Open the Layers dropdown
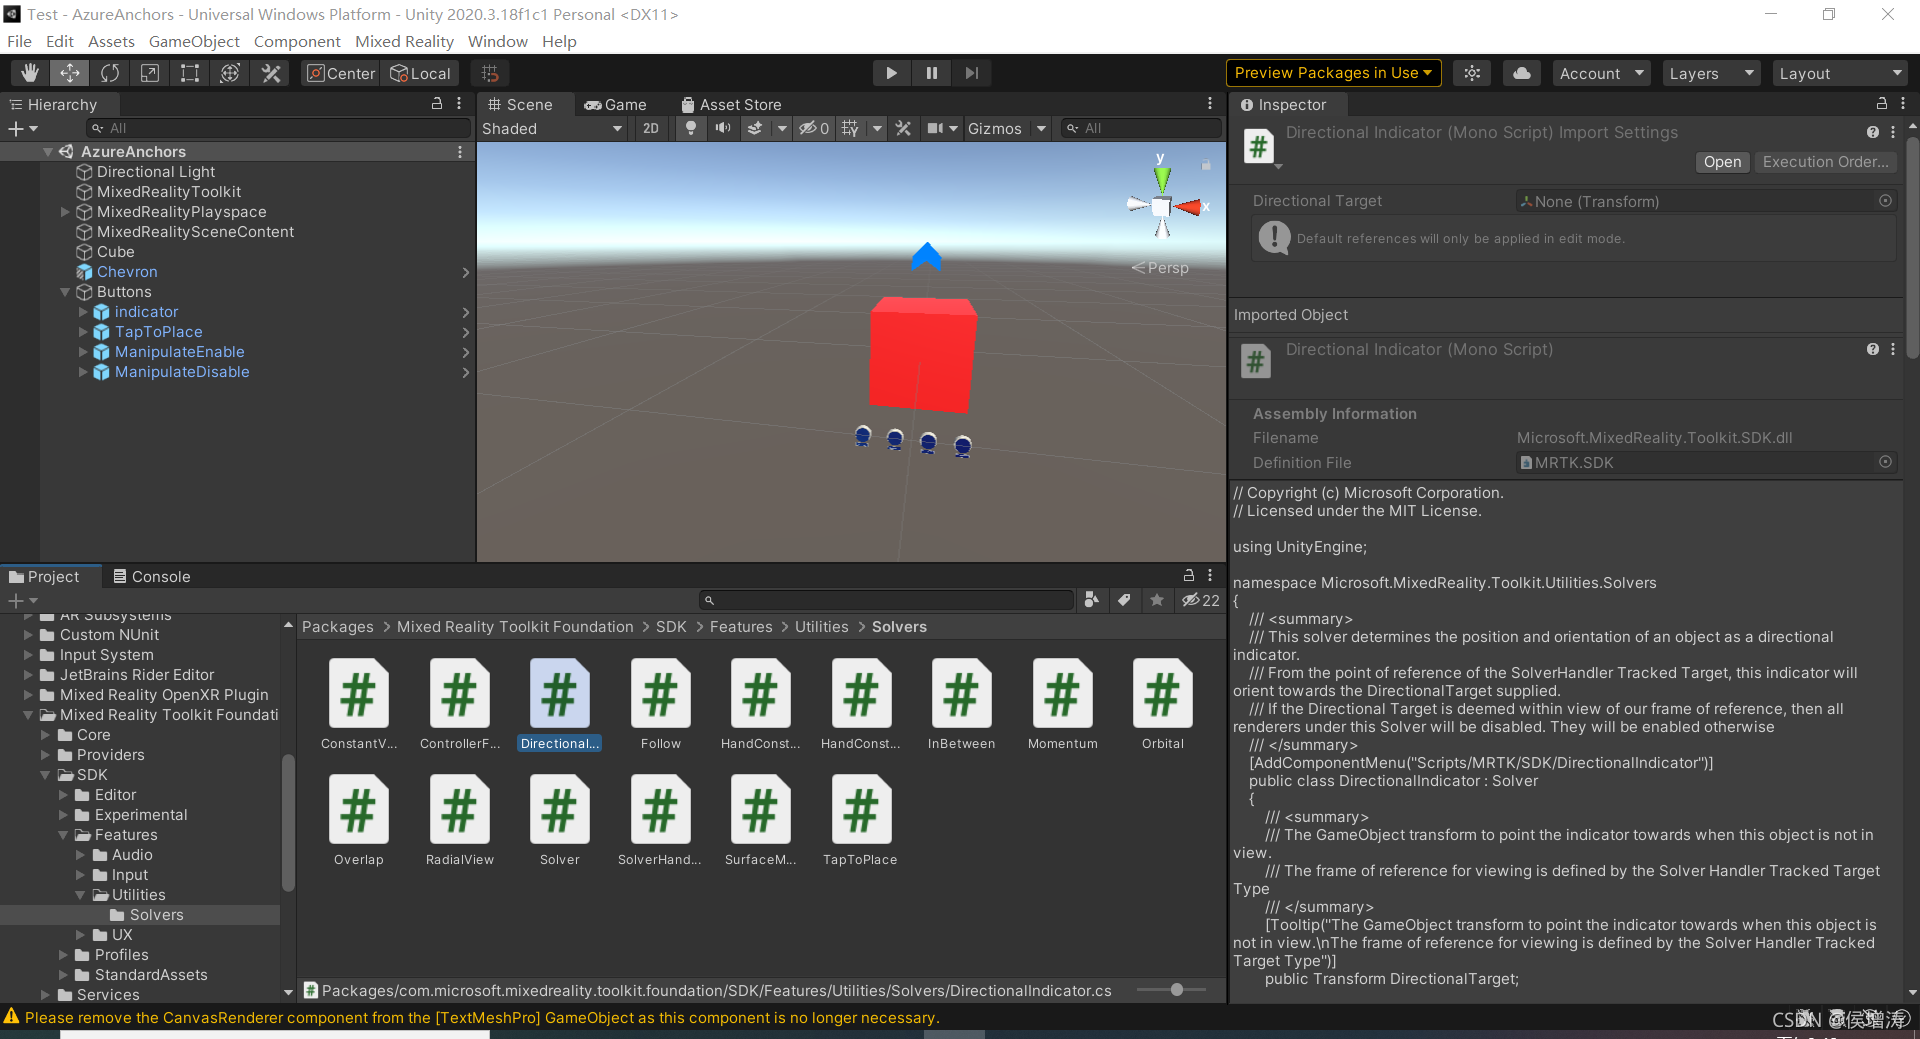 pos(1710,73)
